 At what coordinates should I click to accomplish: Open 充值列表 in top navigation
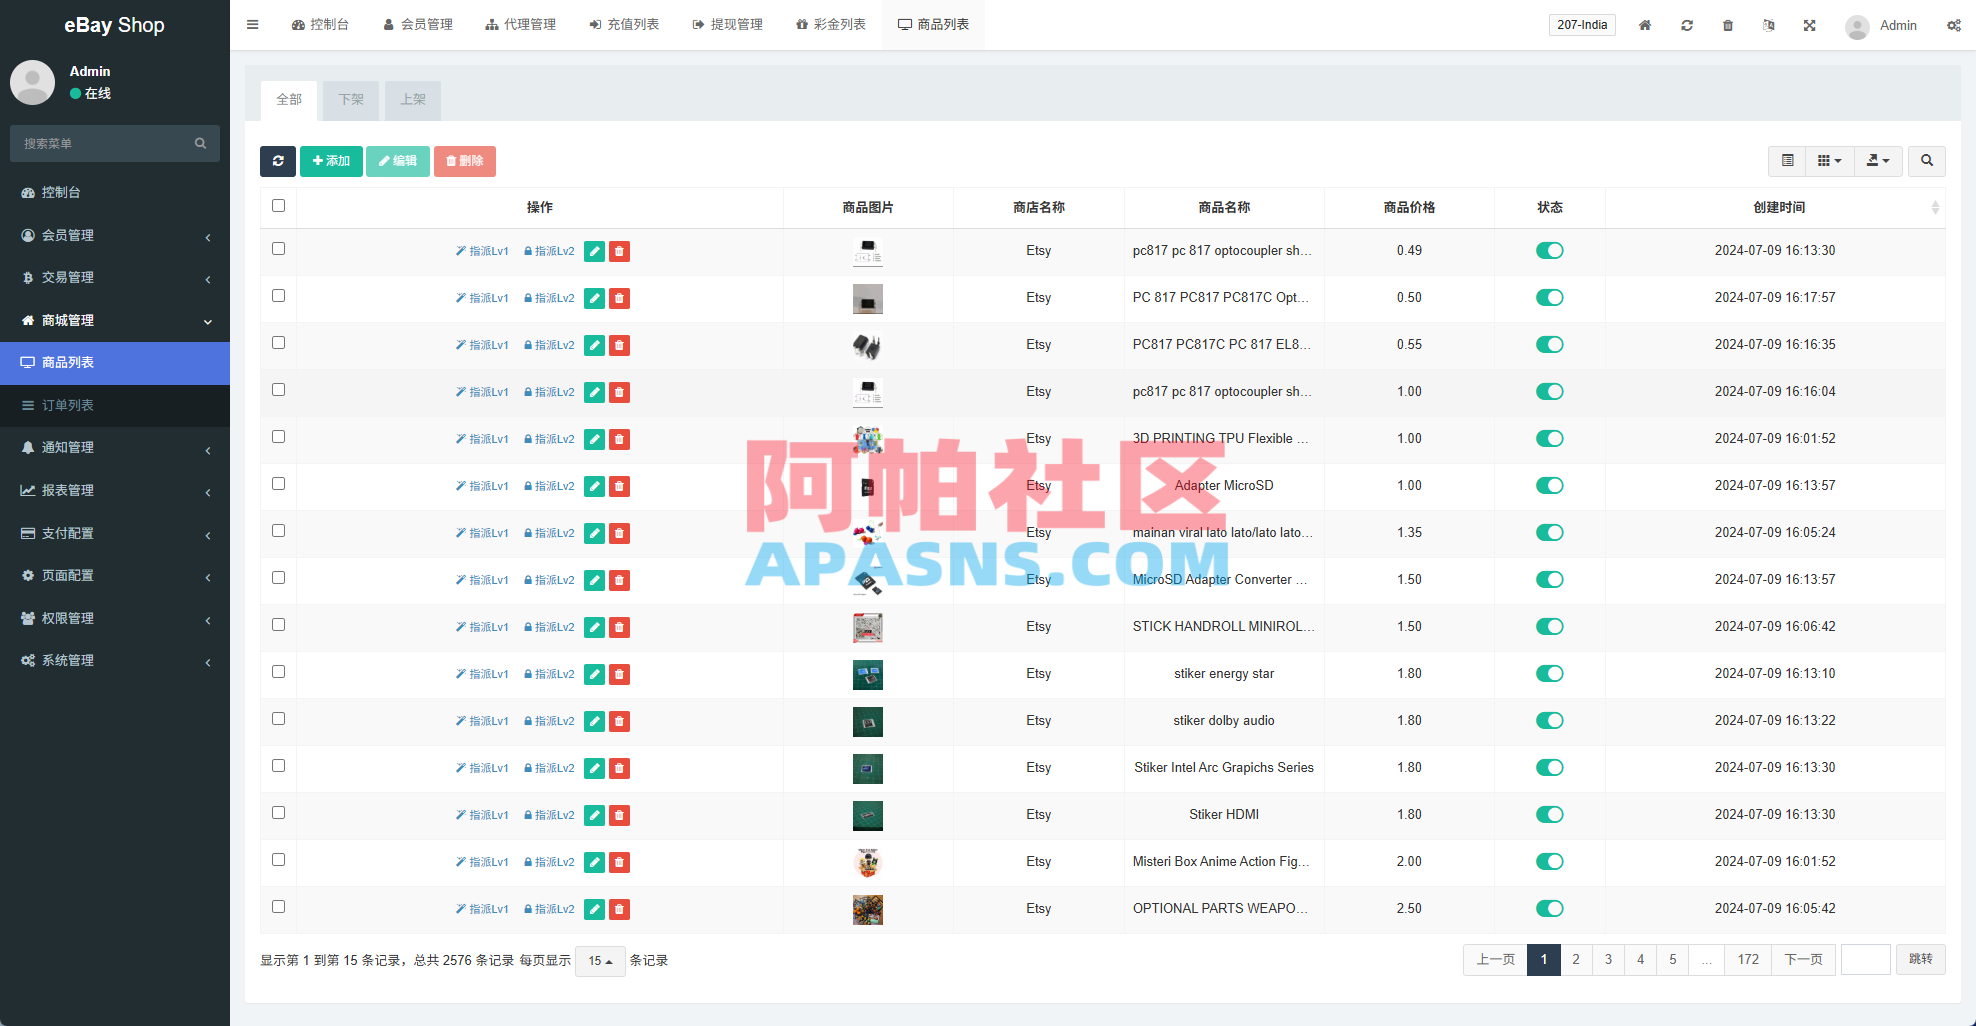click(x=624, y=25)
